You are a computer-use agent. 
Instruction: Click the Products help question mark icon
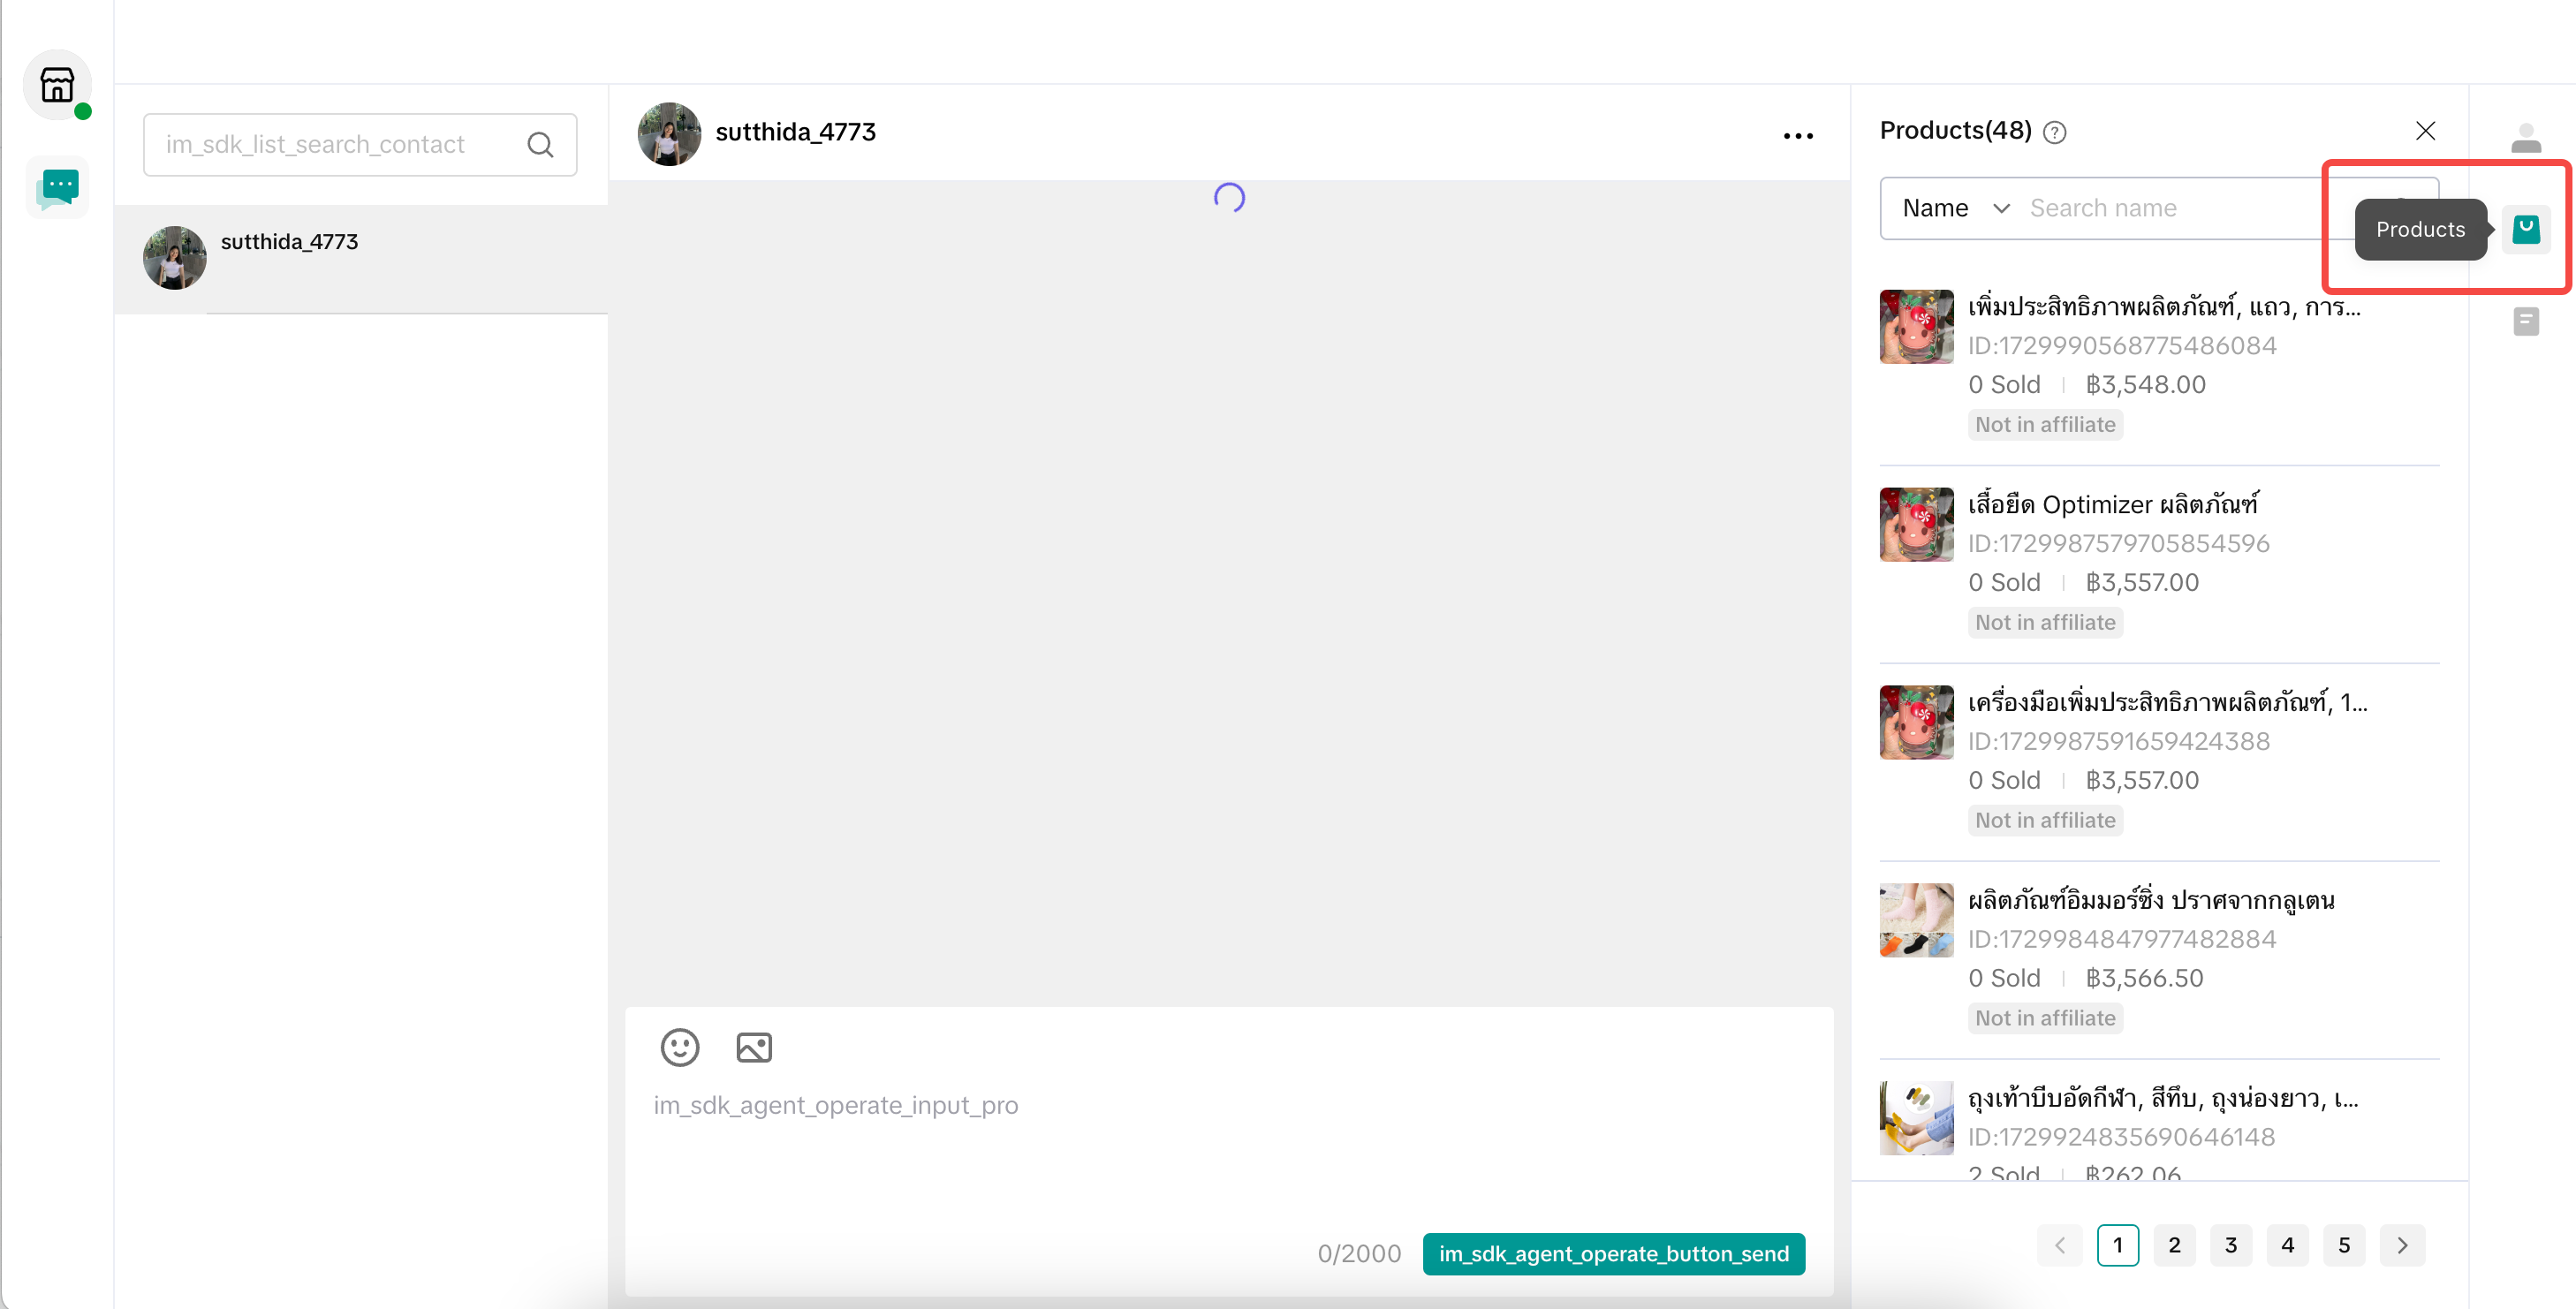[2054, 132]
